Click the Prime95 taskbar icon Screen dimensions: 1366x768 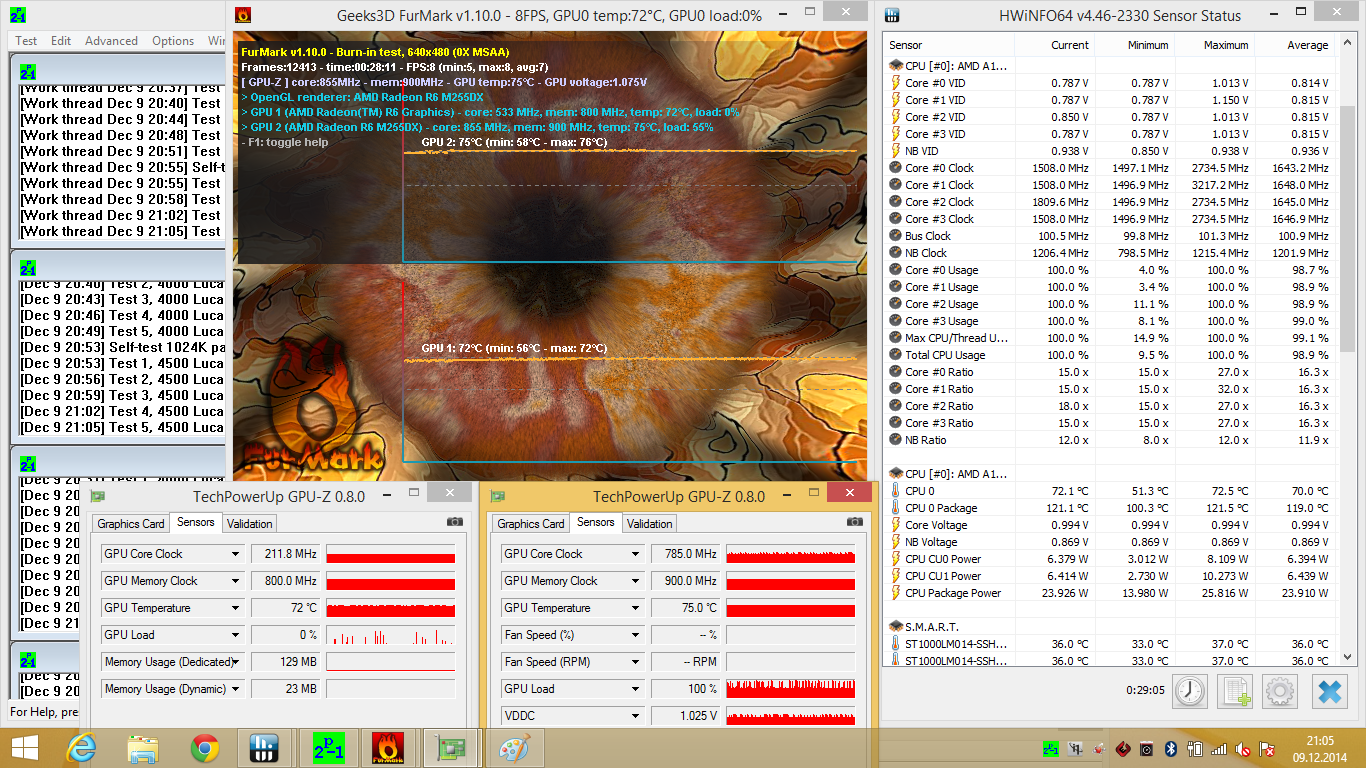pos(328,748)
